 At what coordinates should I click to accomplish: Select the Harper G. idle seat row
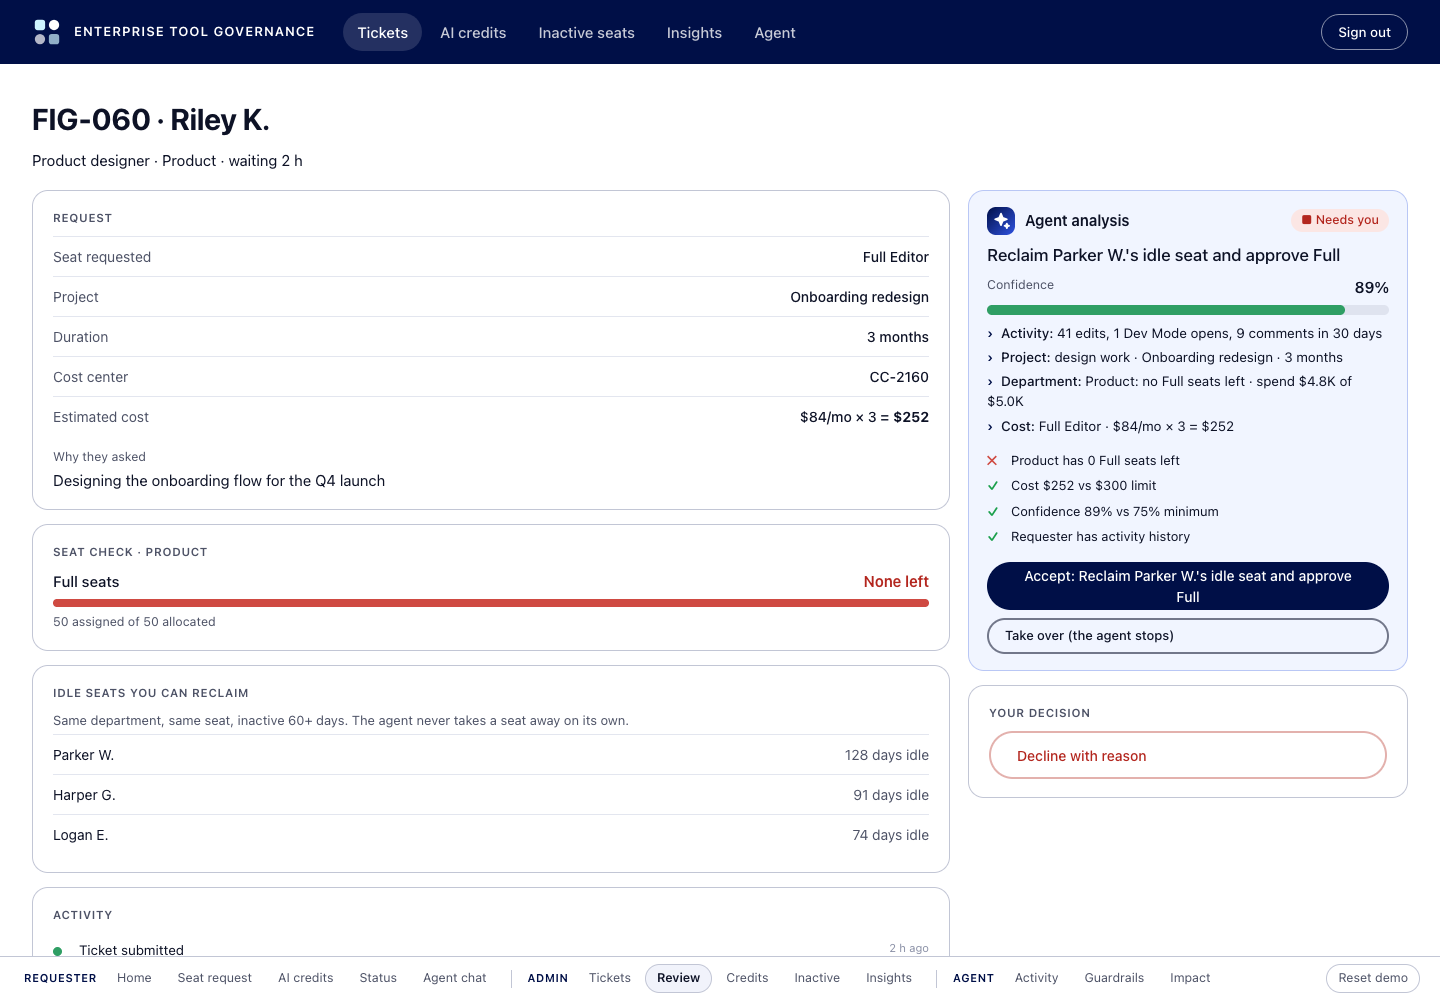(491, 795)
